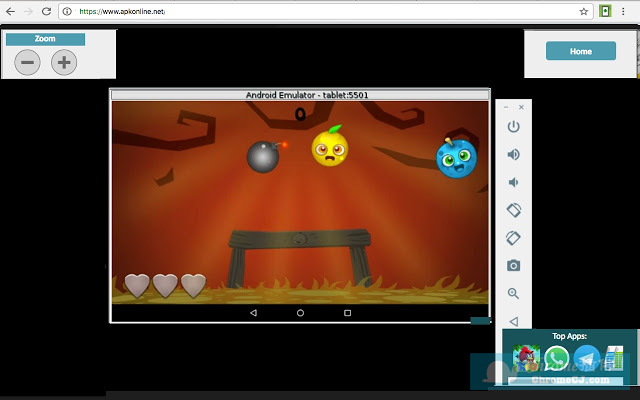640x400 pixels.
Task: Reload the page with the refresh icon
Action: [47, 11]
